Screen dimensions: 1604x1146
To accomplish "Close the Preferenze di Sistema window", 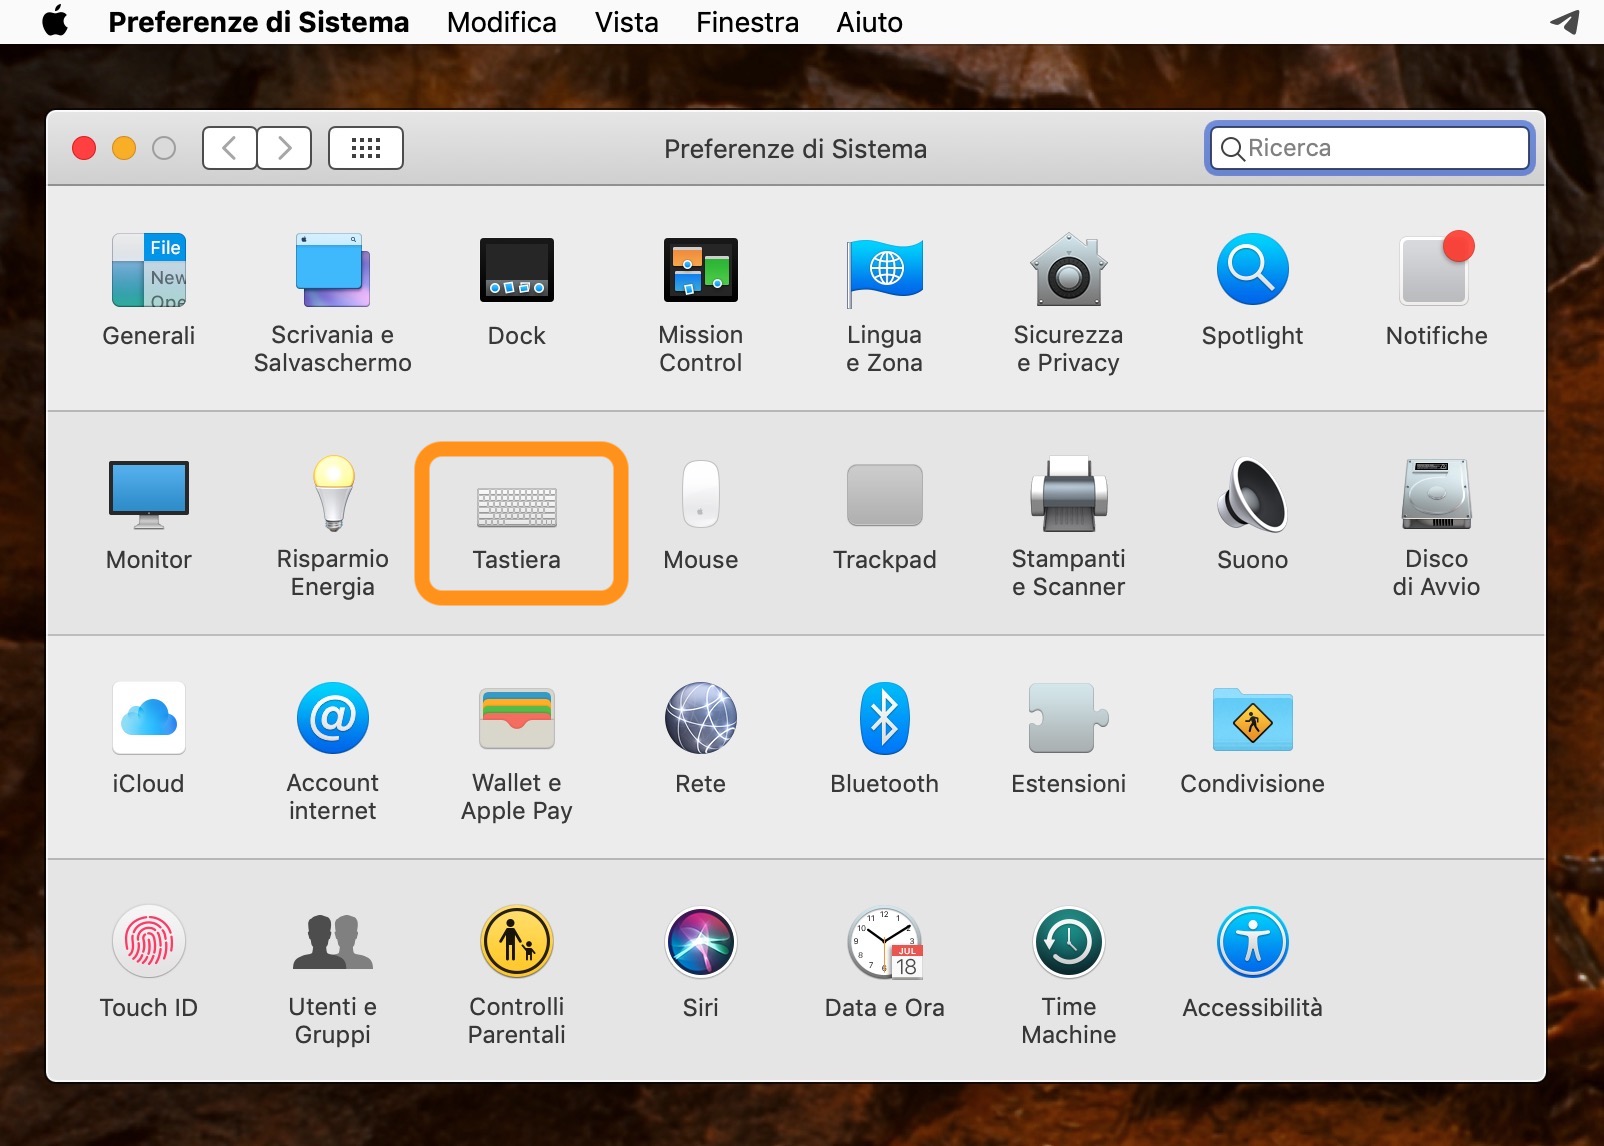I will click(x=84, y=149).
